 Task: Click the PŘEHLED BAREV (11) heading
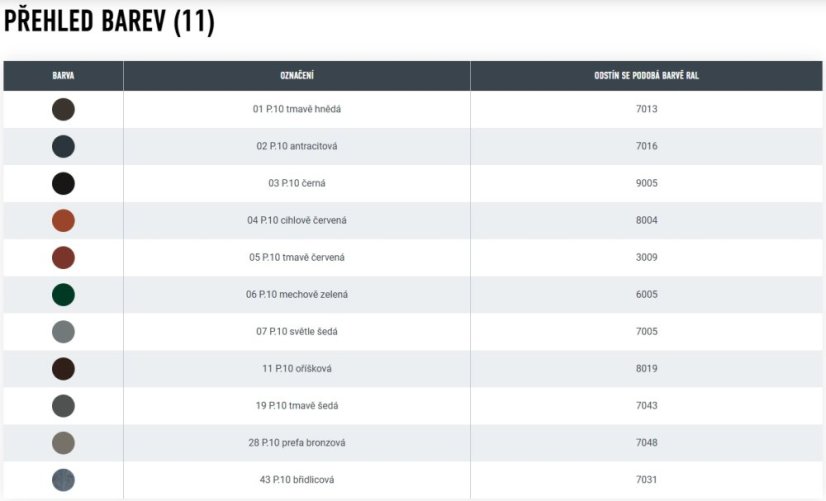pos(110,22)
